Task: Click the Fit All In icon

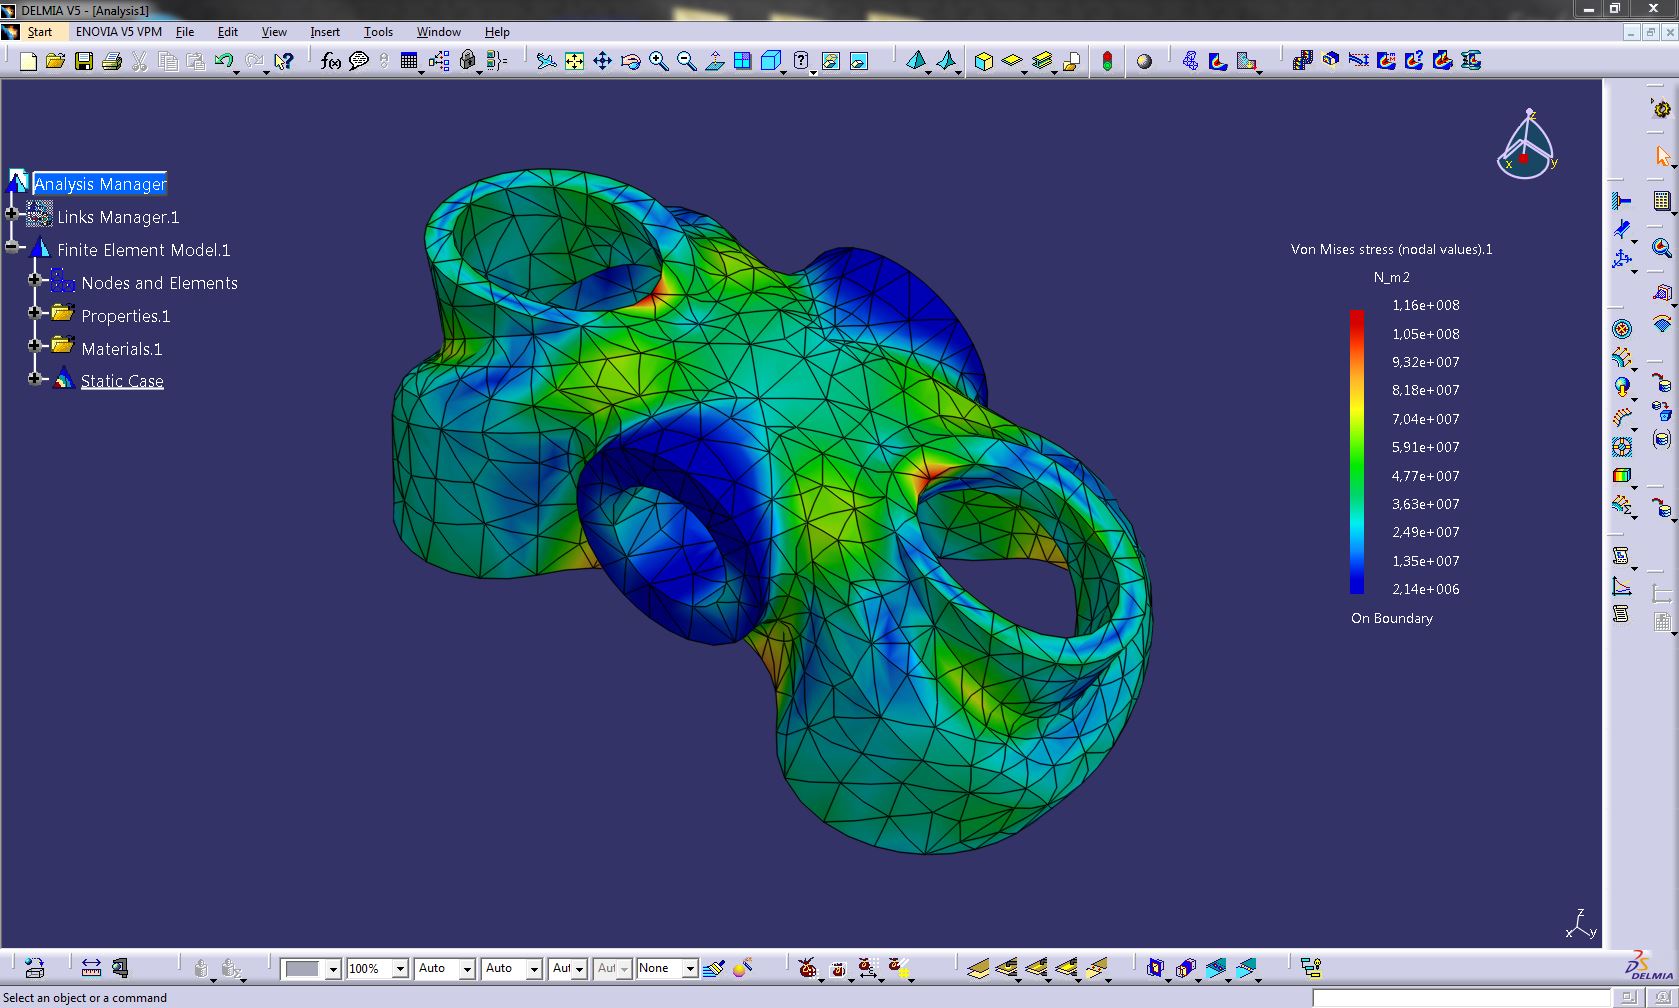Action: (x=574, y=62)
